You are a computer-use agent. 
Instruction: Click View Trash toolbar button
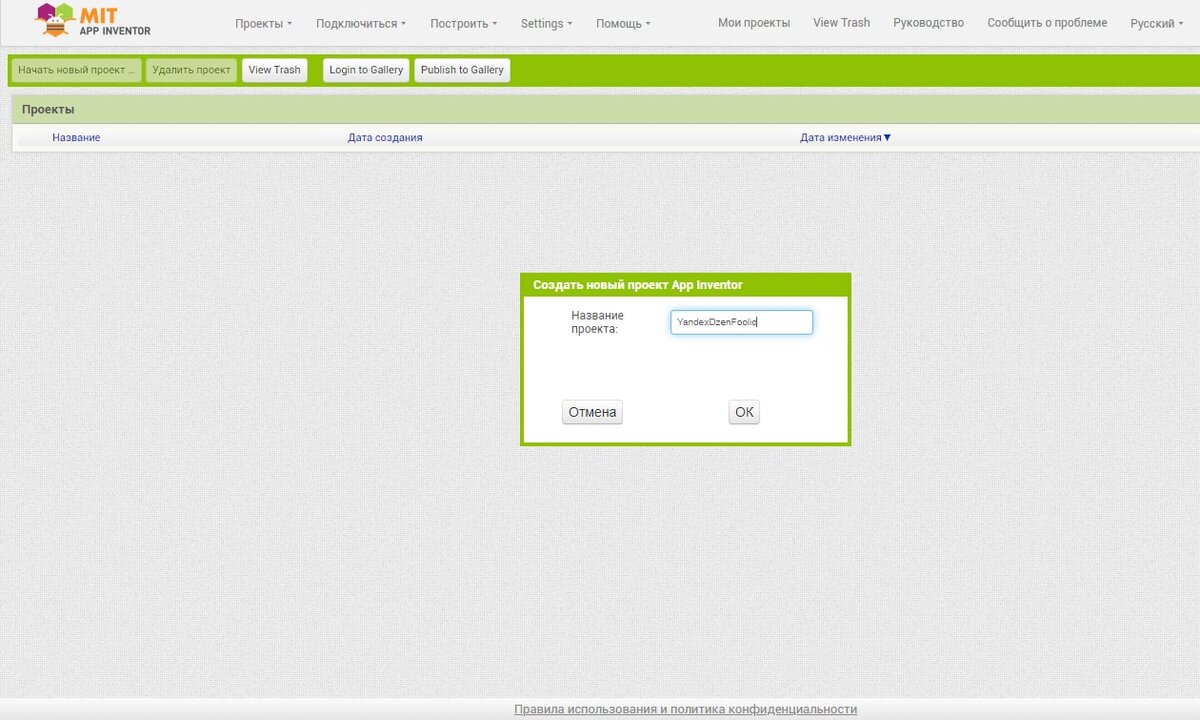tap(274, 70)
